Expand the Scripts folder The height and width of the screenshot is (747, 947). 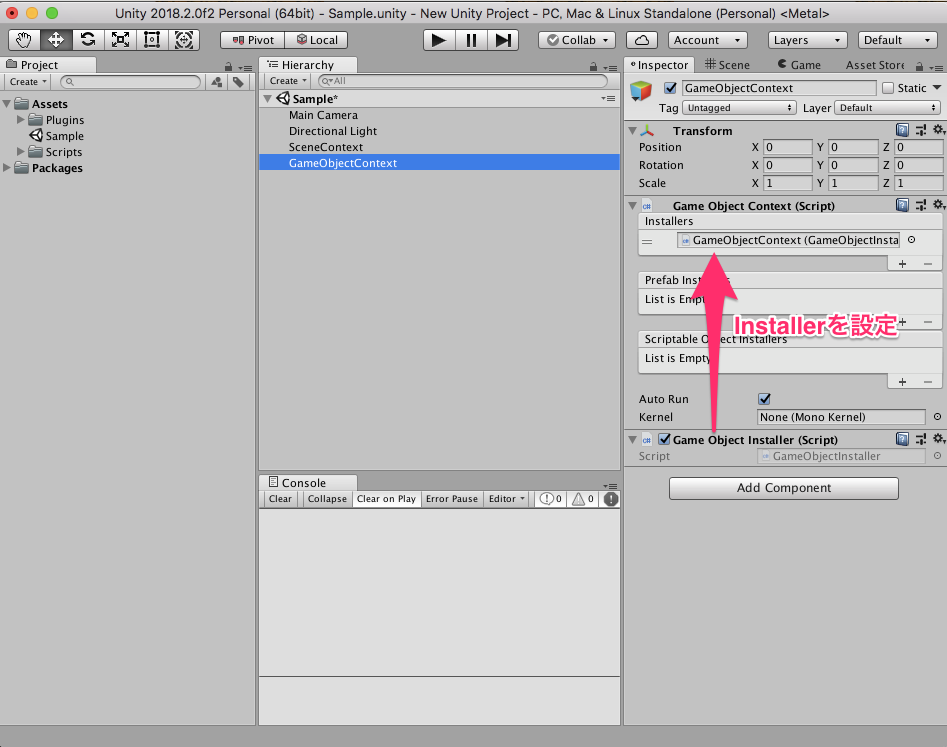(x=21, y=152)
